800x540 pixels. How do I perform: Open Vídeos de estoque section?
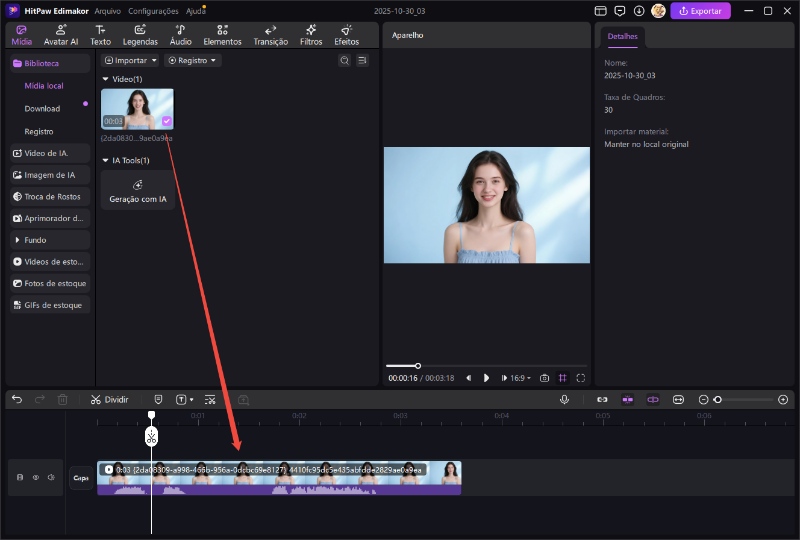(50, 262)
